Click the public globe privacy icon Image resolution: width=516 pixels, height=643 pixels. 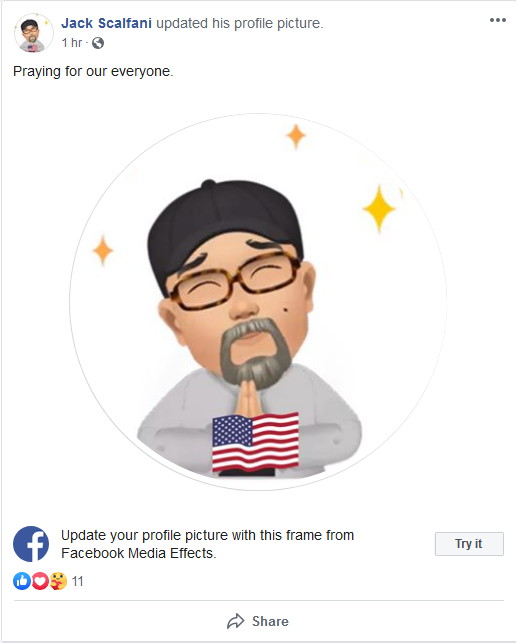pos(98,43)
